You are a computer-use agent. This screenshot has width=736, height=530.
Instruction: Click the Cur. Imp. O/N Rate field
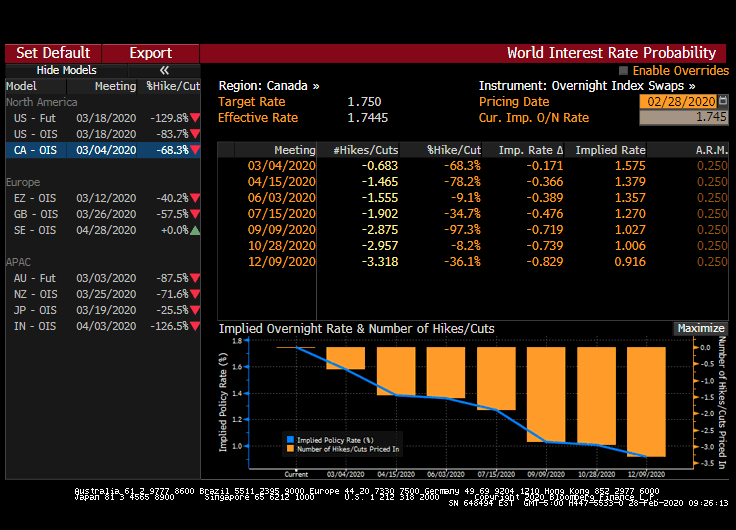683,117
